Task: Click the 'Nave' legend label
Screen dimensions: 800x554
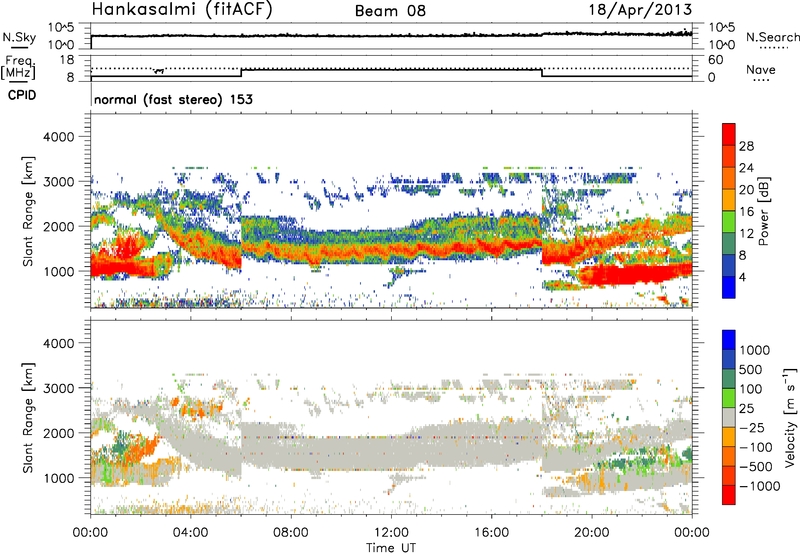Action: [761, 69]
